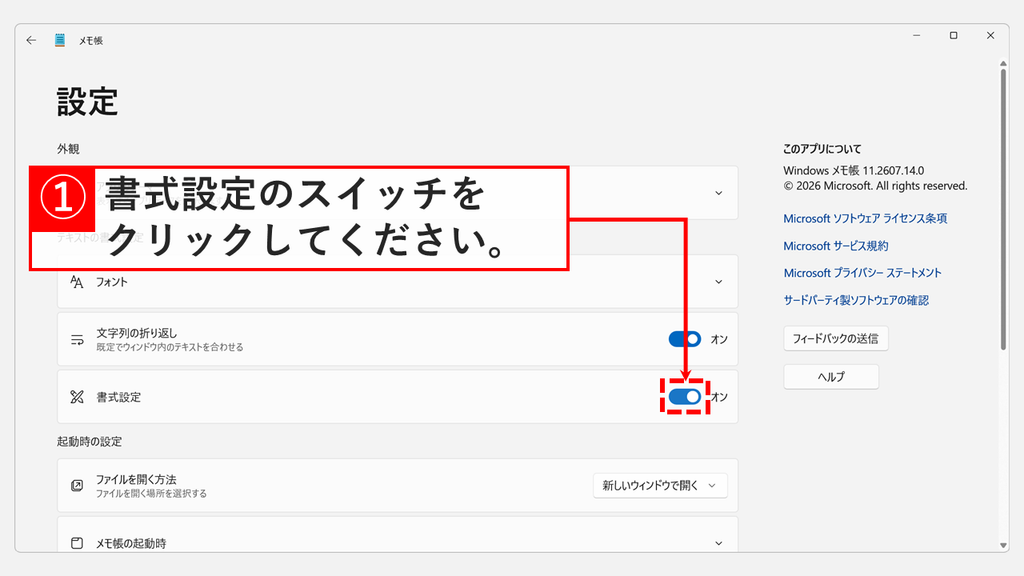The width and height of the screenshot is (1024, 576).
Task: Close the メモ帳 settings window
Action: click(990, 35)
